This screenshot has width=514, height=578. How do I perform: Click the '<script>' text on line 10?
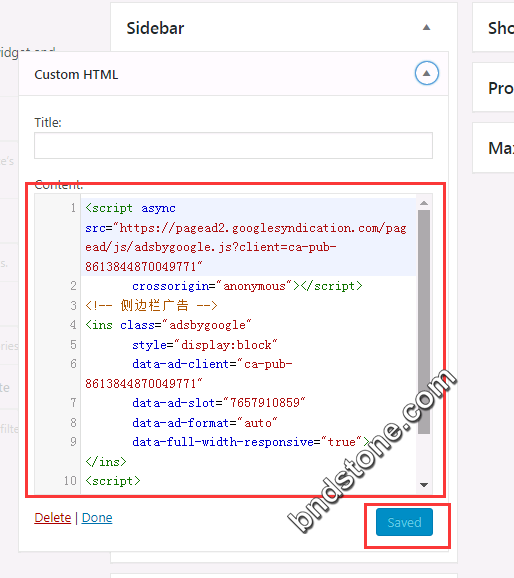coord(113,481)
